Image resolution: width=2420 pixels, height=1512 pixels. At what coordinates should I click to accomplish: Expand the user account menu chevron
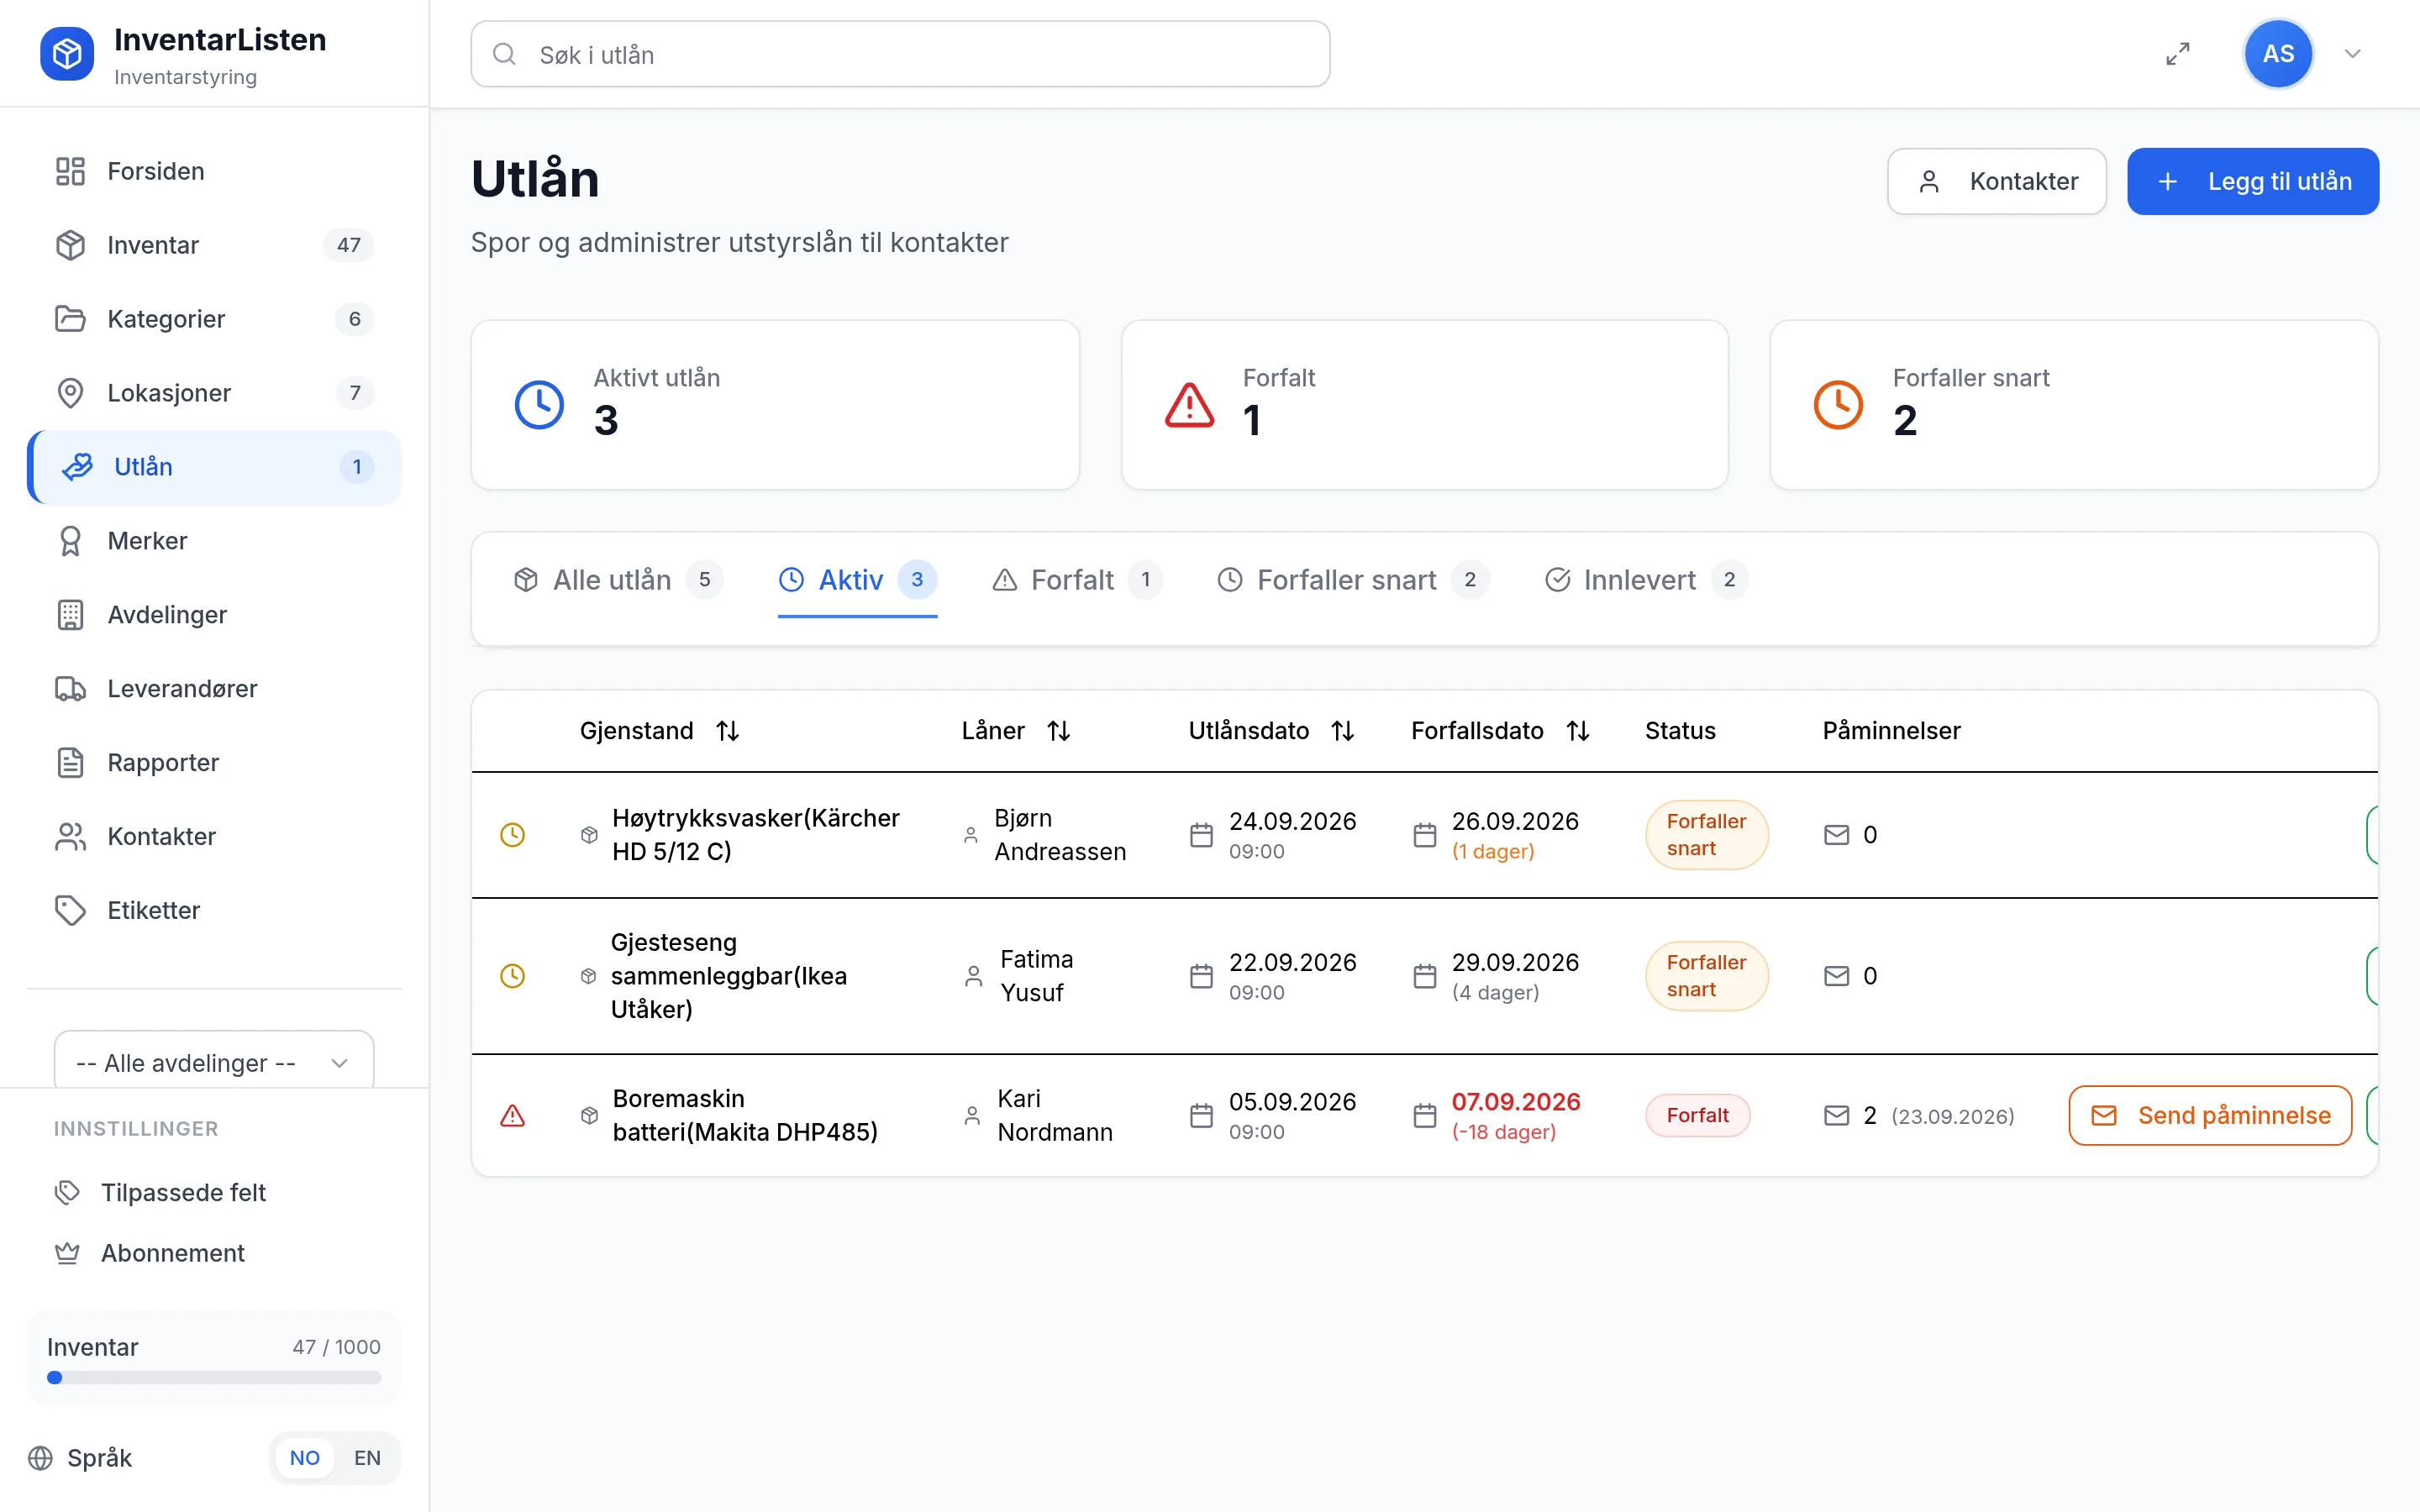tap(2352, 54)
